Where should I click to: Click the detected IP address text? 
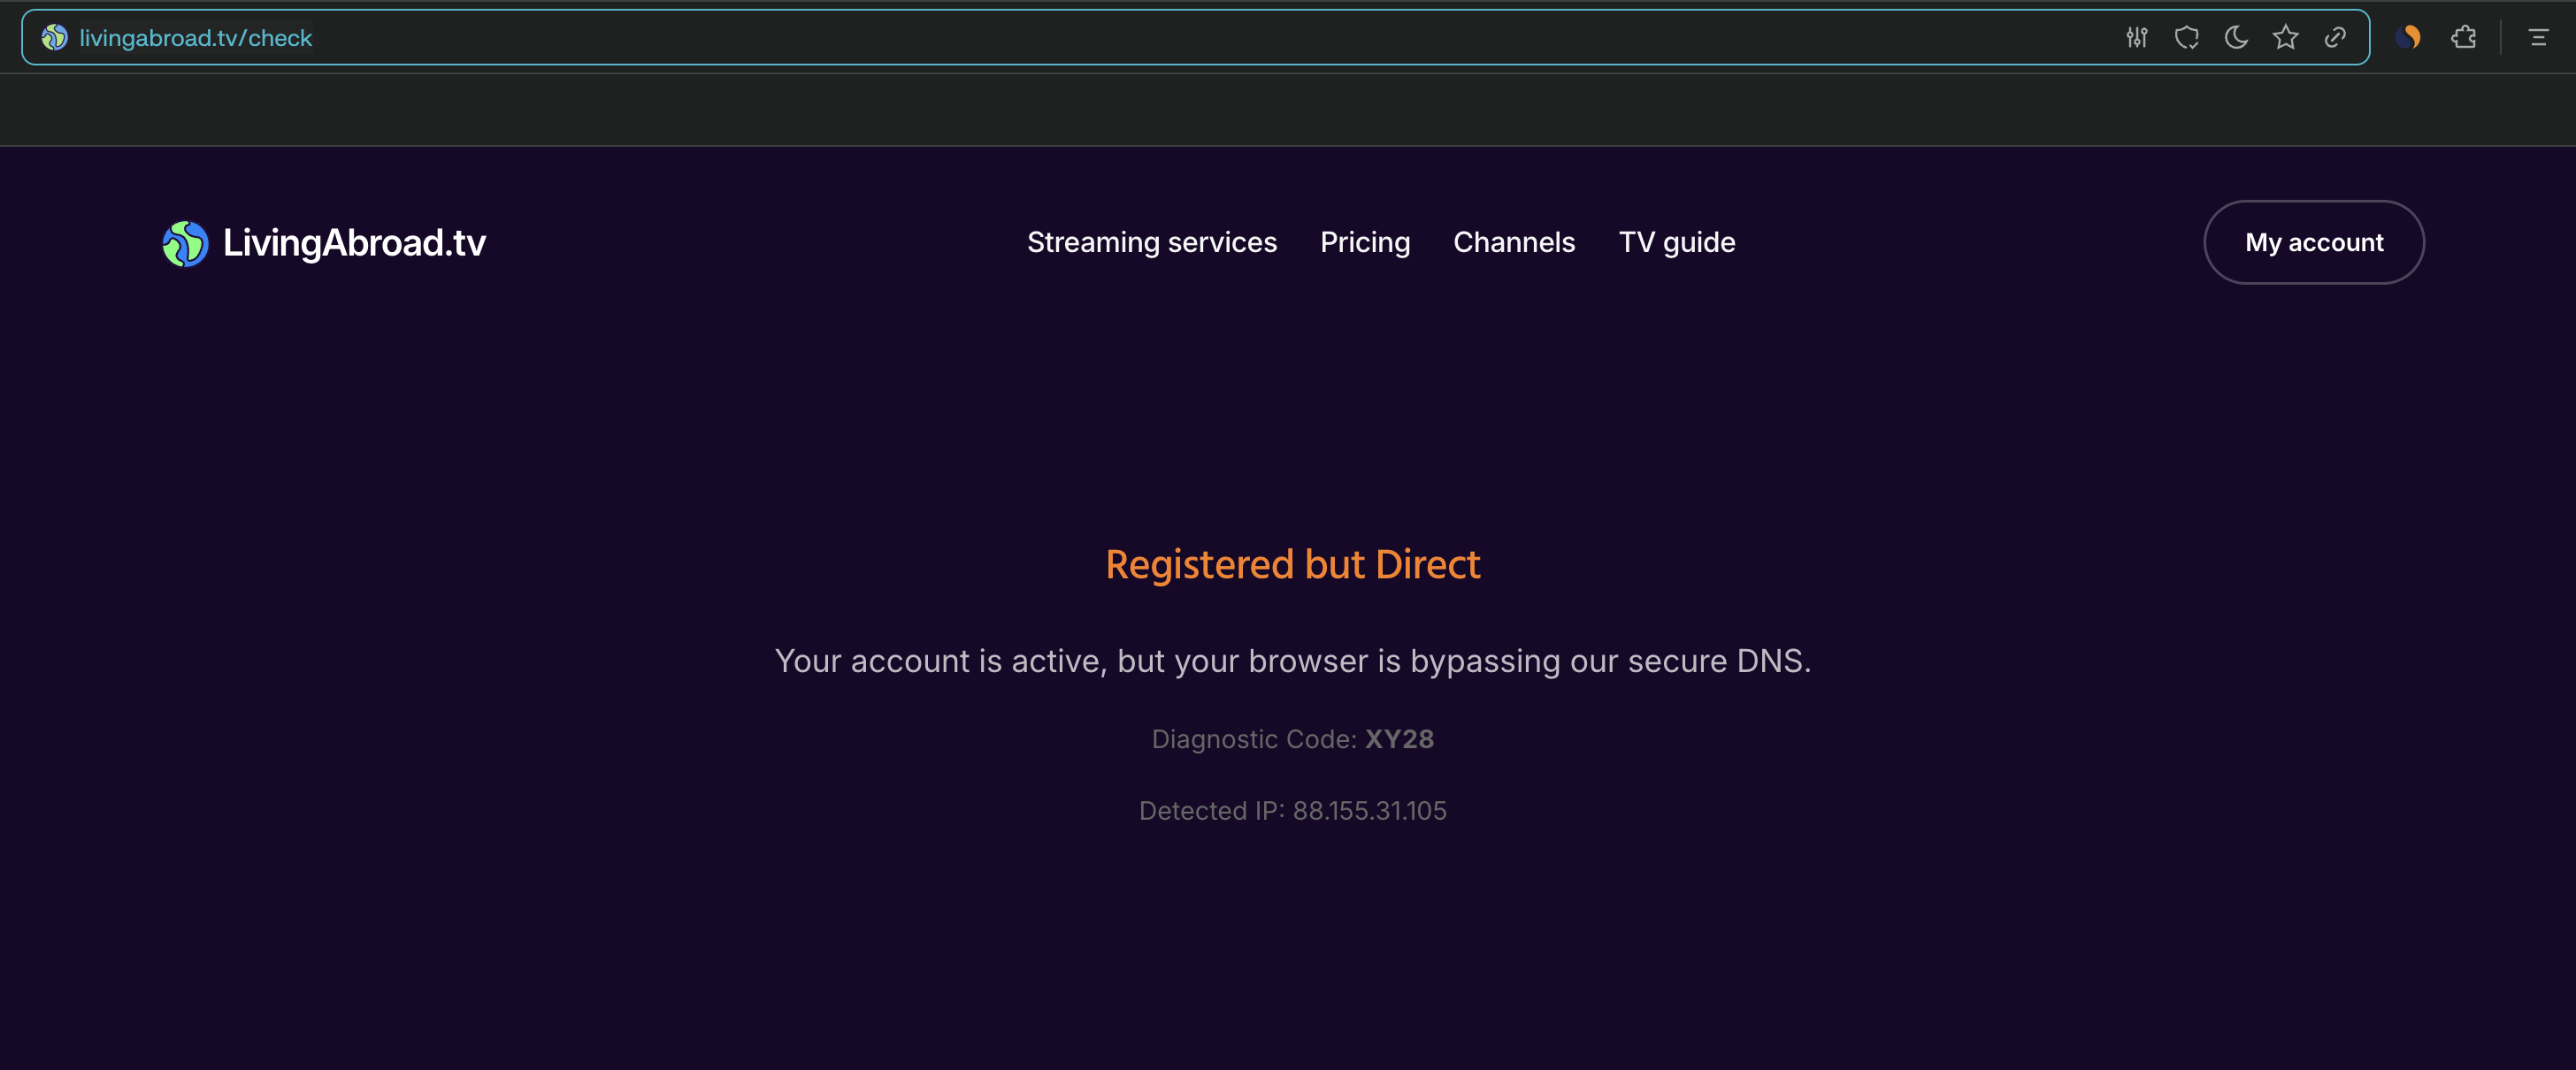point(1369,811)
